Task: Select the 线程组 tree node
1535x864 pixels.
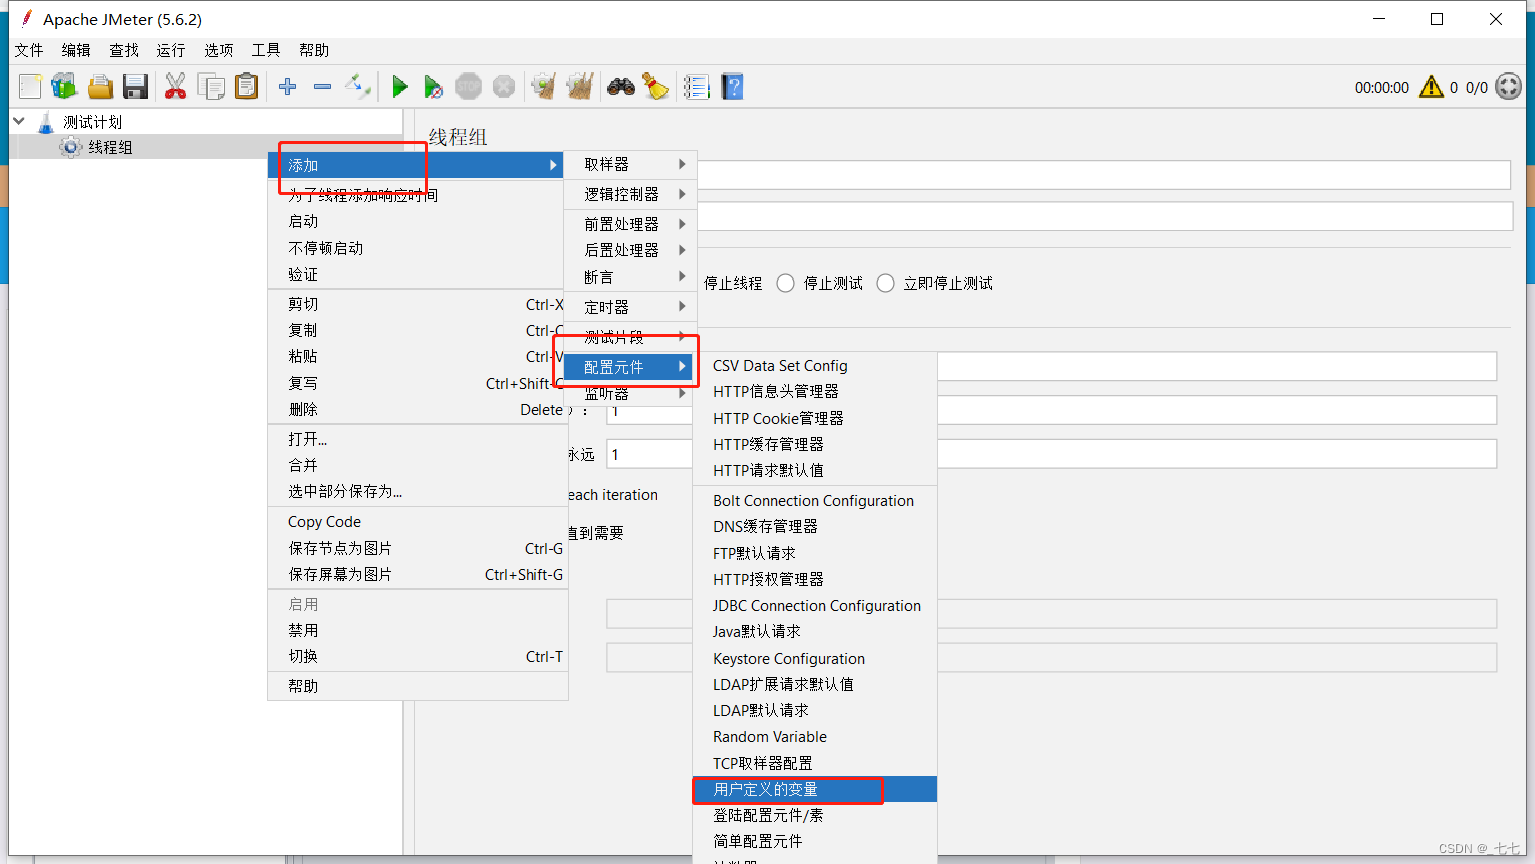Action: click(x=110, y=147)
